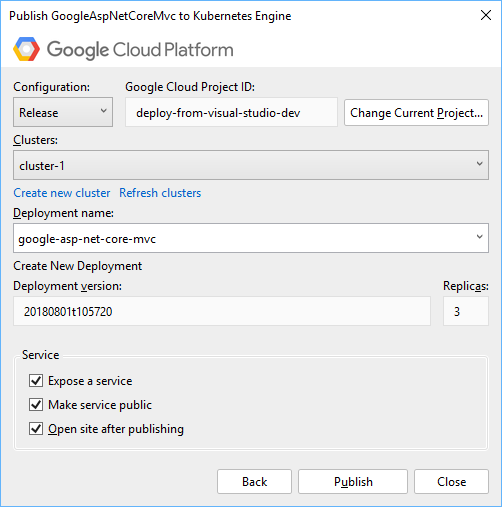Click the Replicas field showing 3
The height and width of the screenshot is (507, 502).
[x=466, y=311]
